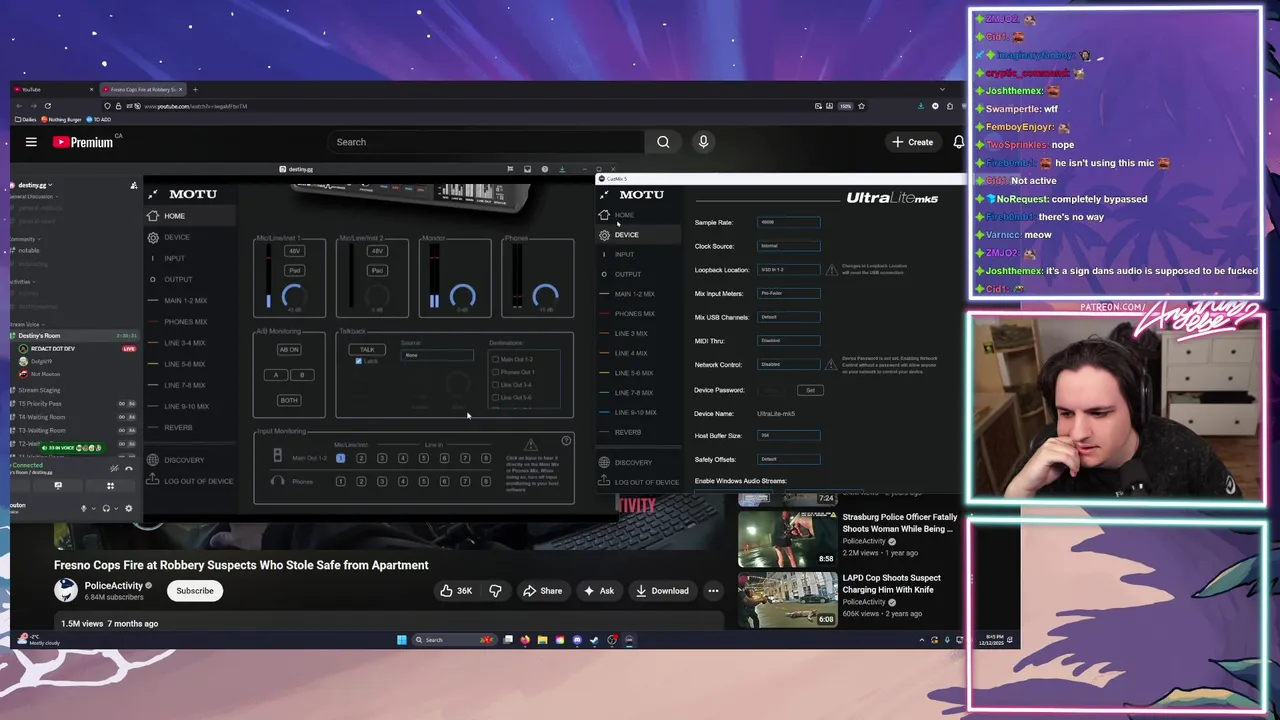Toggle Pad on Mic/Line/Inst 2
This screenshot has width=1280, height=720.
tap(377, 271)
